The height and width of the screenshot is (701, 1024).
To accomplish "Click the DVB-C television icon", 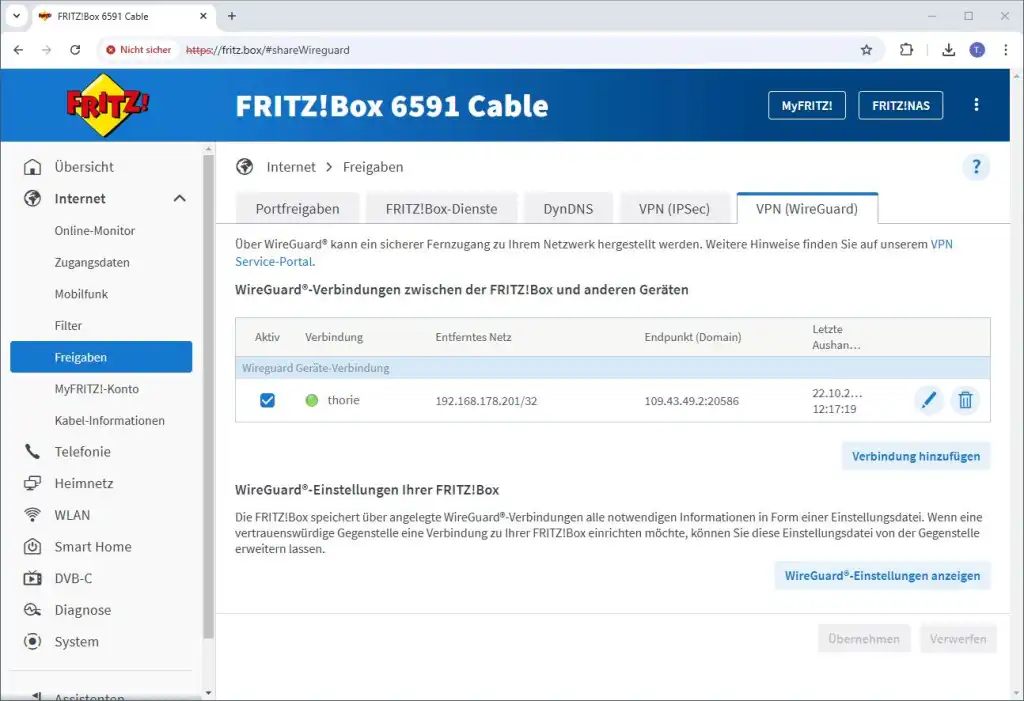I will (x=32, y=578).
